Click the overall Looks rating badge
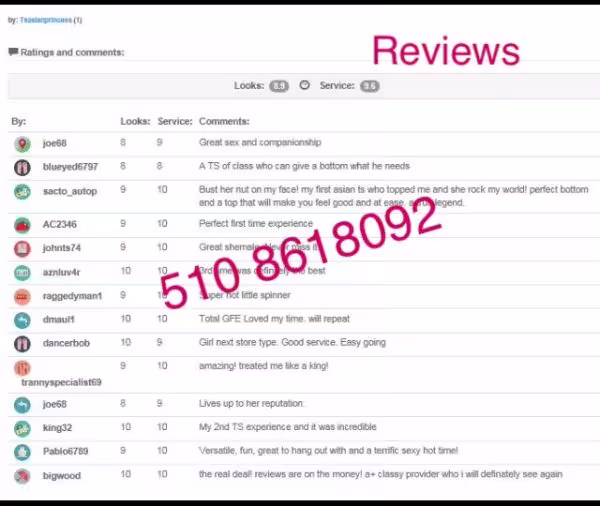 click(x=278, y=87)
